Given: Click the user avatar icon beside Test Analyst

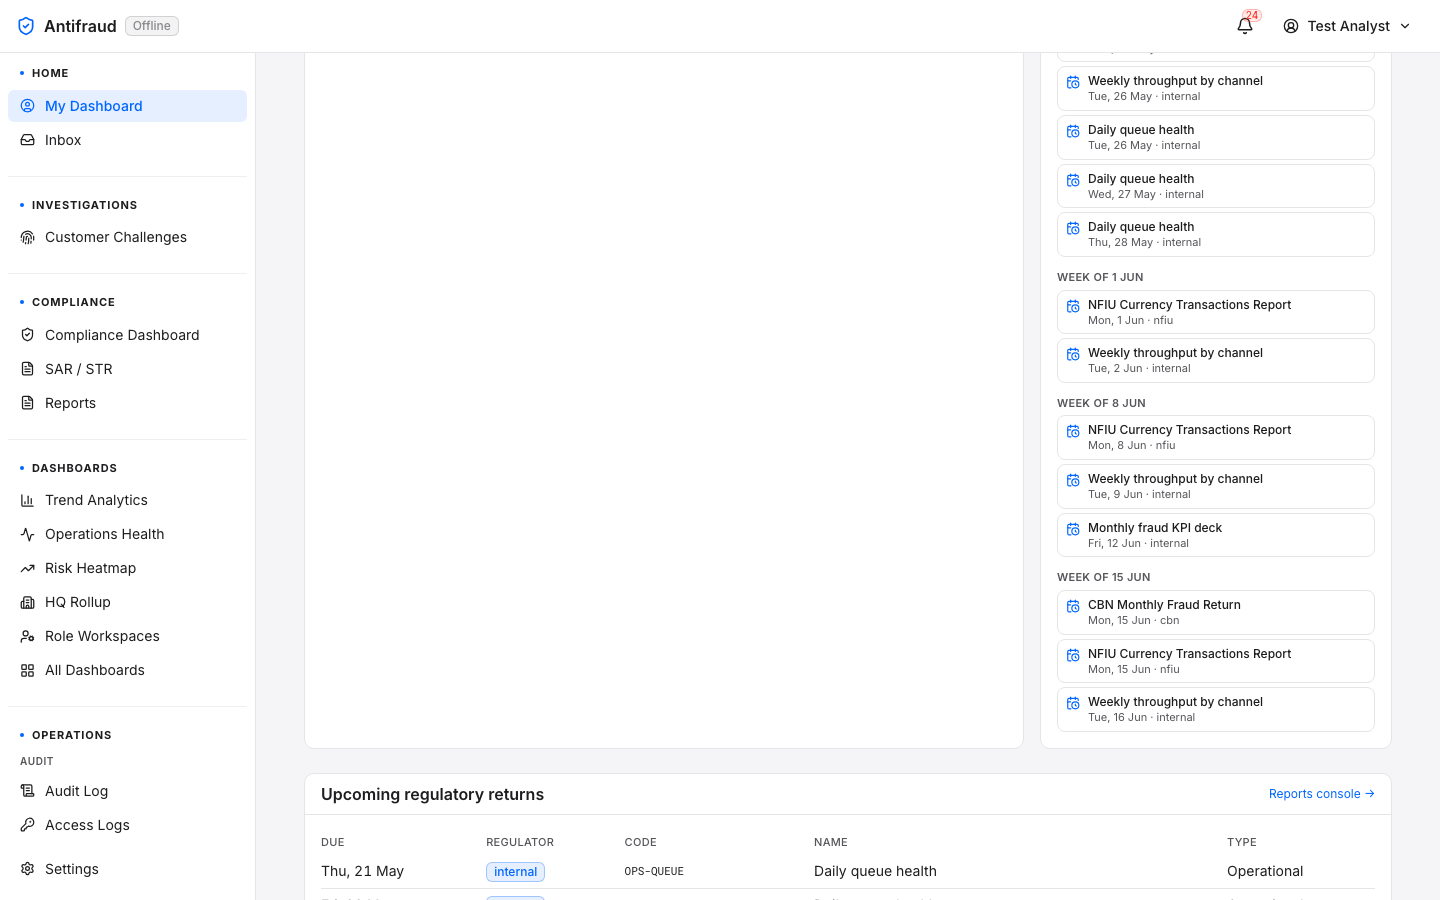Looking at the screenshot, I should [x=1291, y=26].
